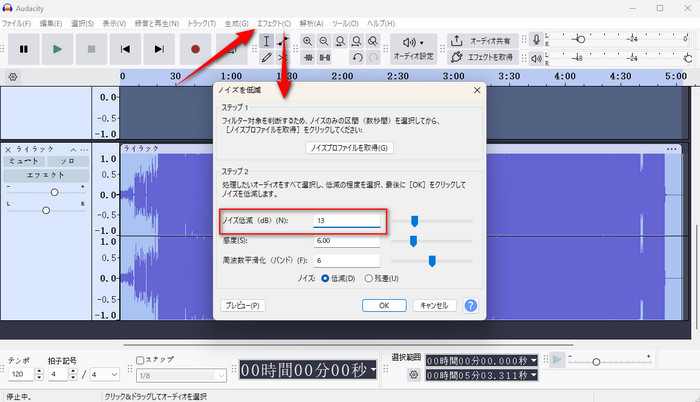700x402 pixels.
Task: Open the Audio Setup (オーディオ設定) dropdown
Action: coord(413,49)
